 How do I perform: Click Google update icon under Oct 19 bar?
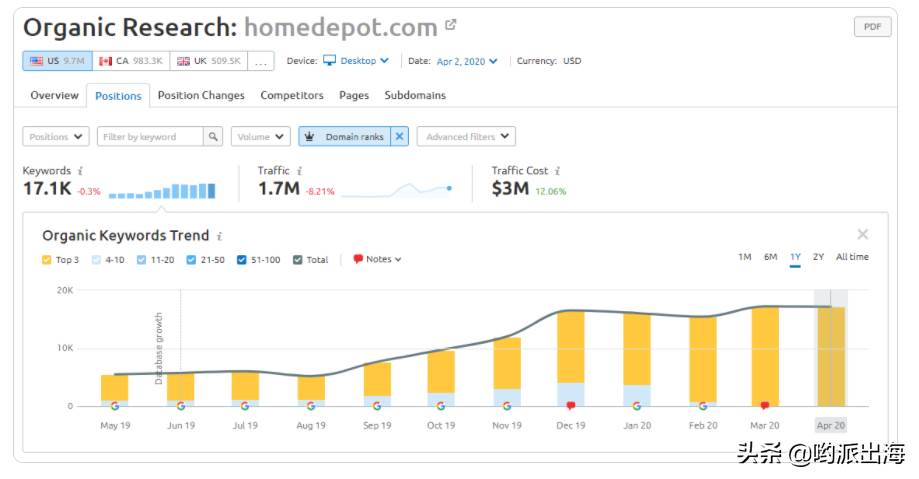tap(441, 406)
